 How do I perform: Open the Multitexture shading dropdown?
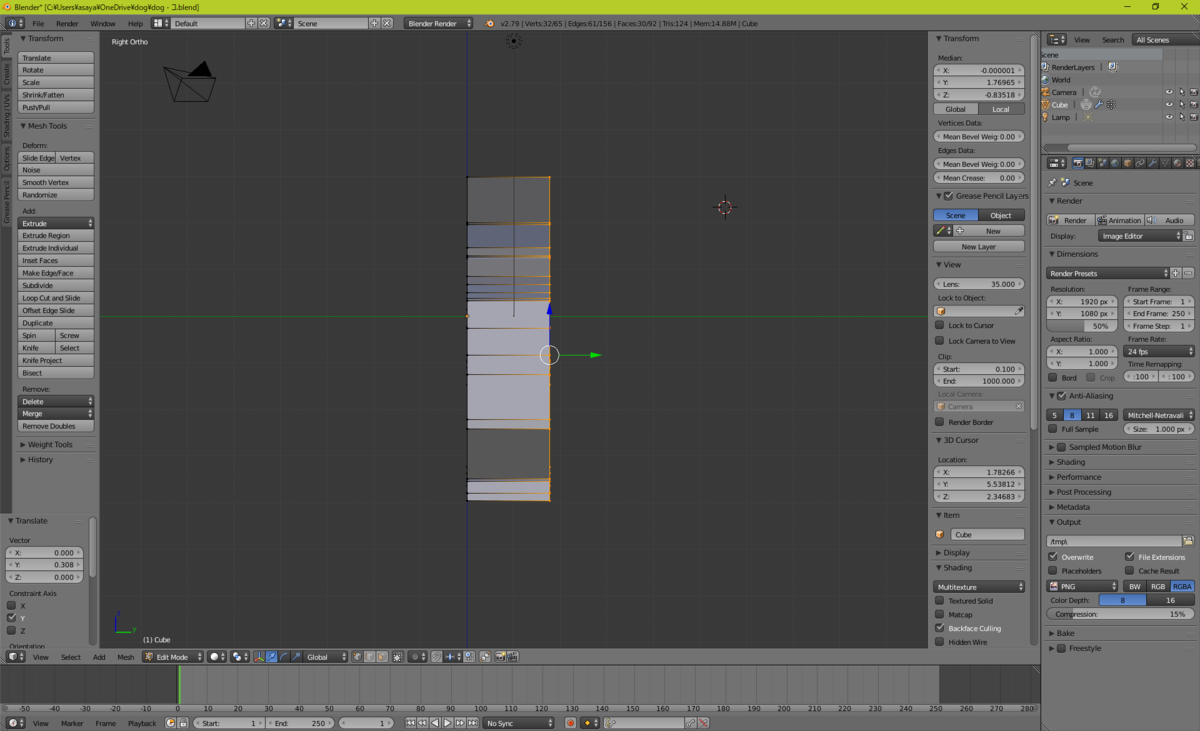(980, 587)
